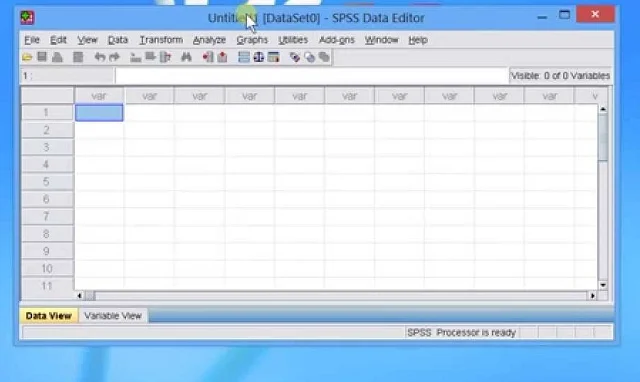Open the Analyze menu
The height and width of the screenshot is (382, 640).
click(x=209, y=40)
